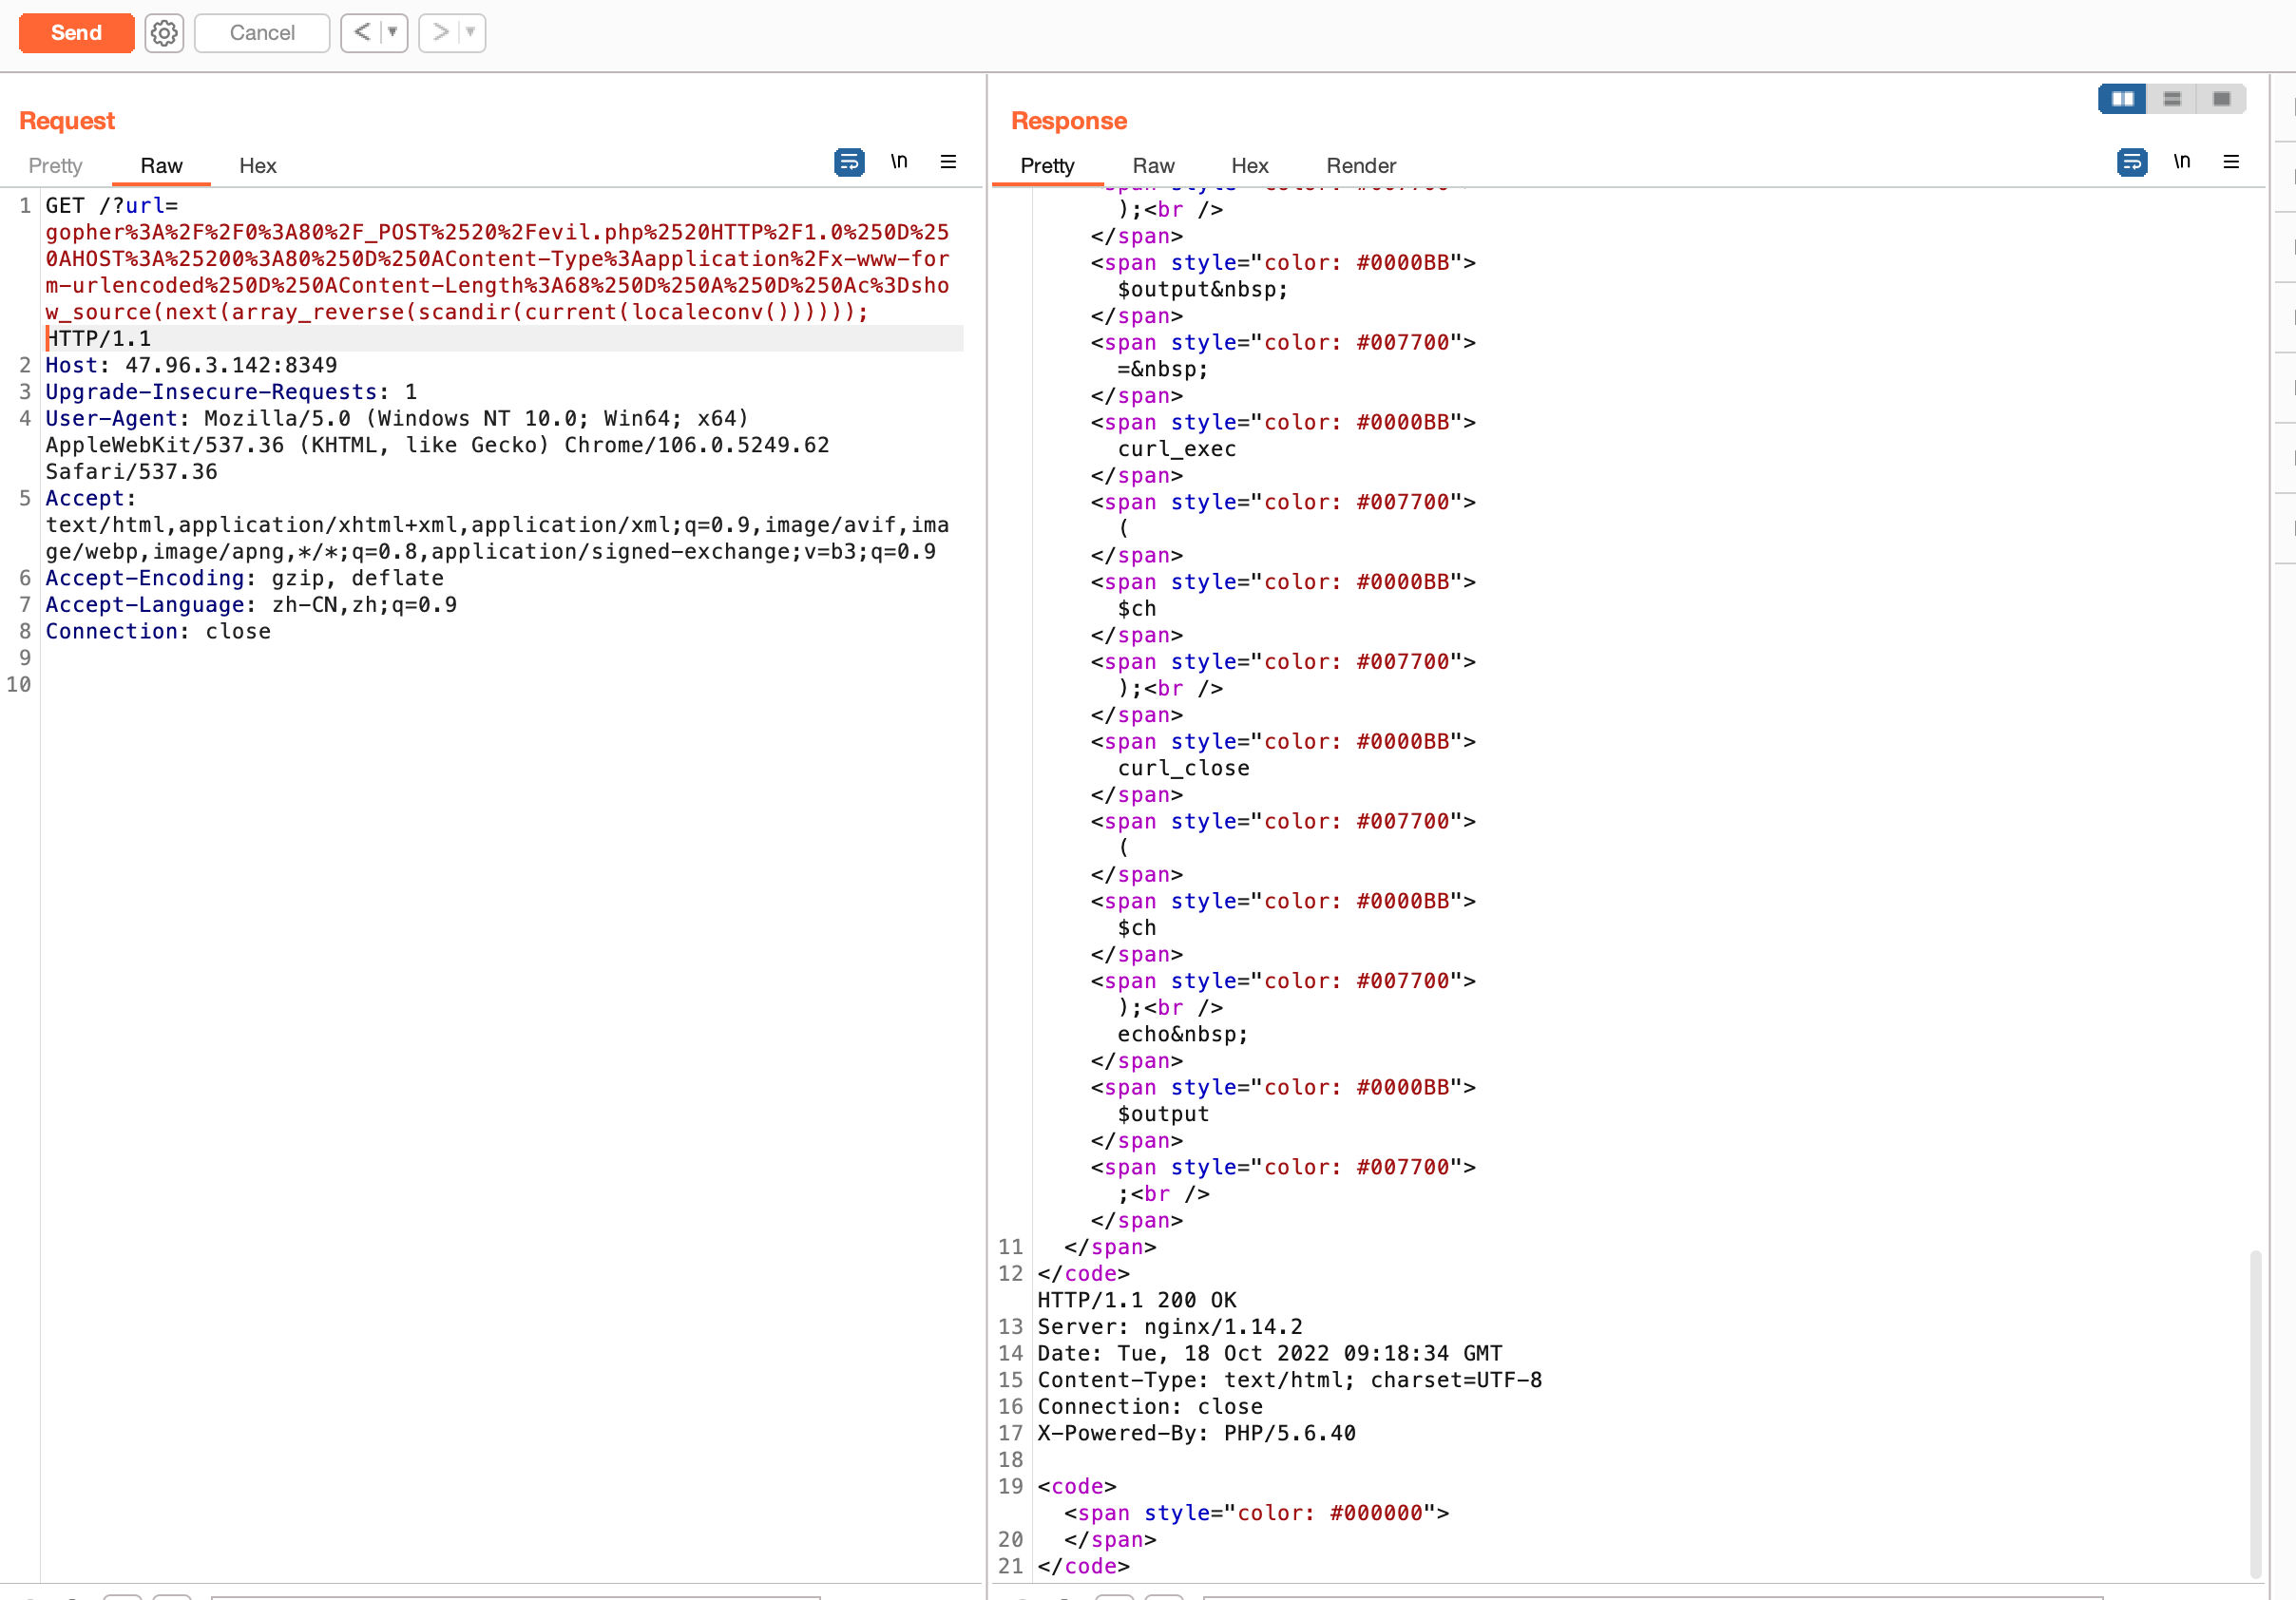
Task: Go to next request in history
Action: 440,33
